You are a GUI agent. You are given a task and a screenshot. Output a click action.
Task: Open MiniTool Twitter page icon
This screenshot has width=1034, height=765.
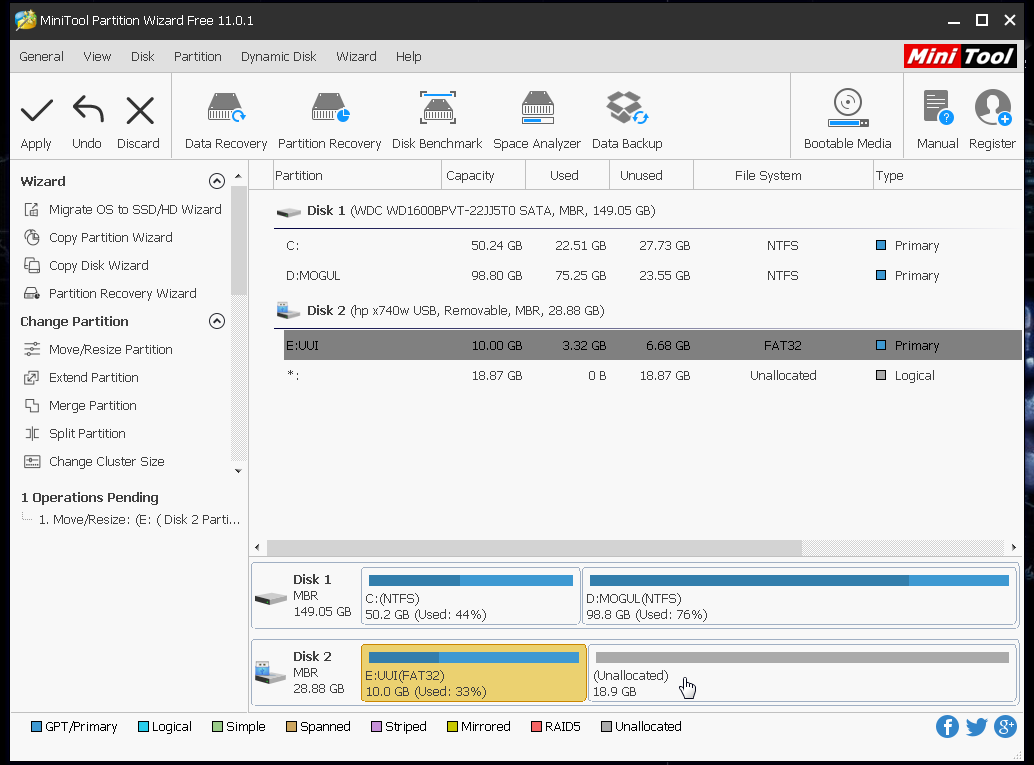977,727
